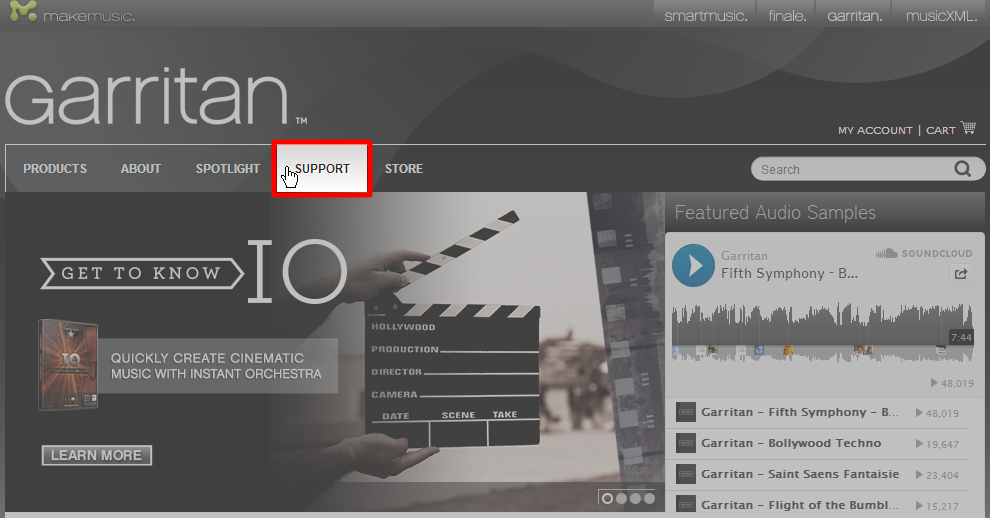The image size is (990, 518).
Task: Click the 48,019 play count below waveform
Action: (x=952, y=383)
